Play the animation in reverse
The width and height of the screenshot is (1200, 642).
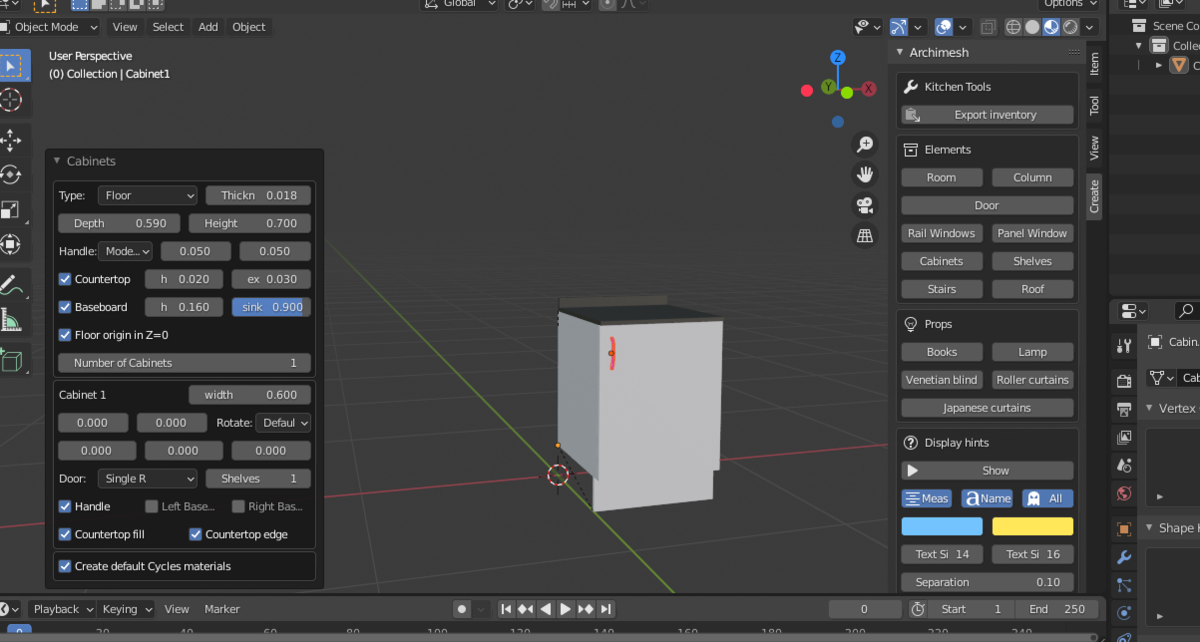click(x=546, y=609)
